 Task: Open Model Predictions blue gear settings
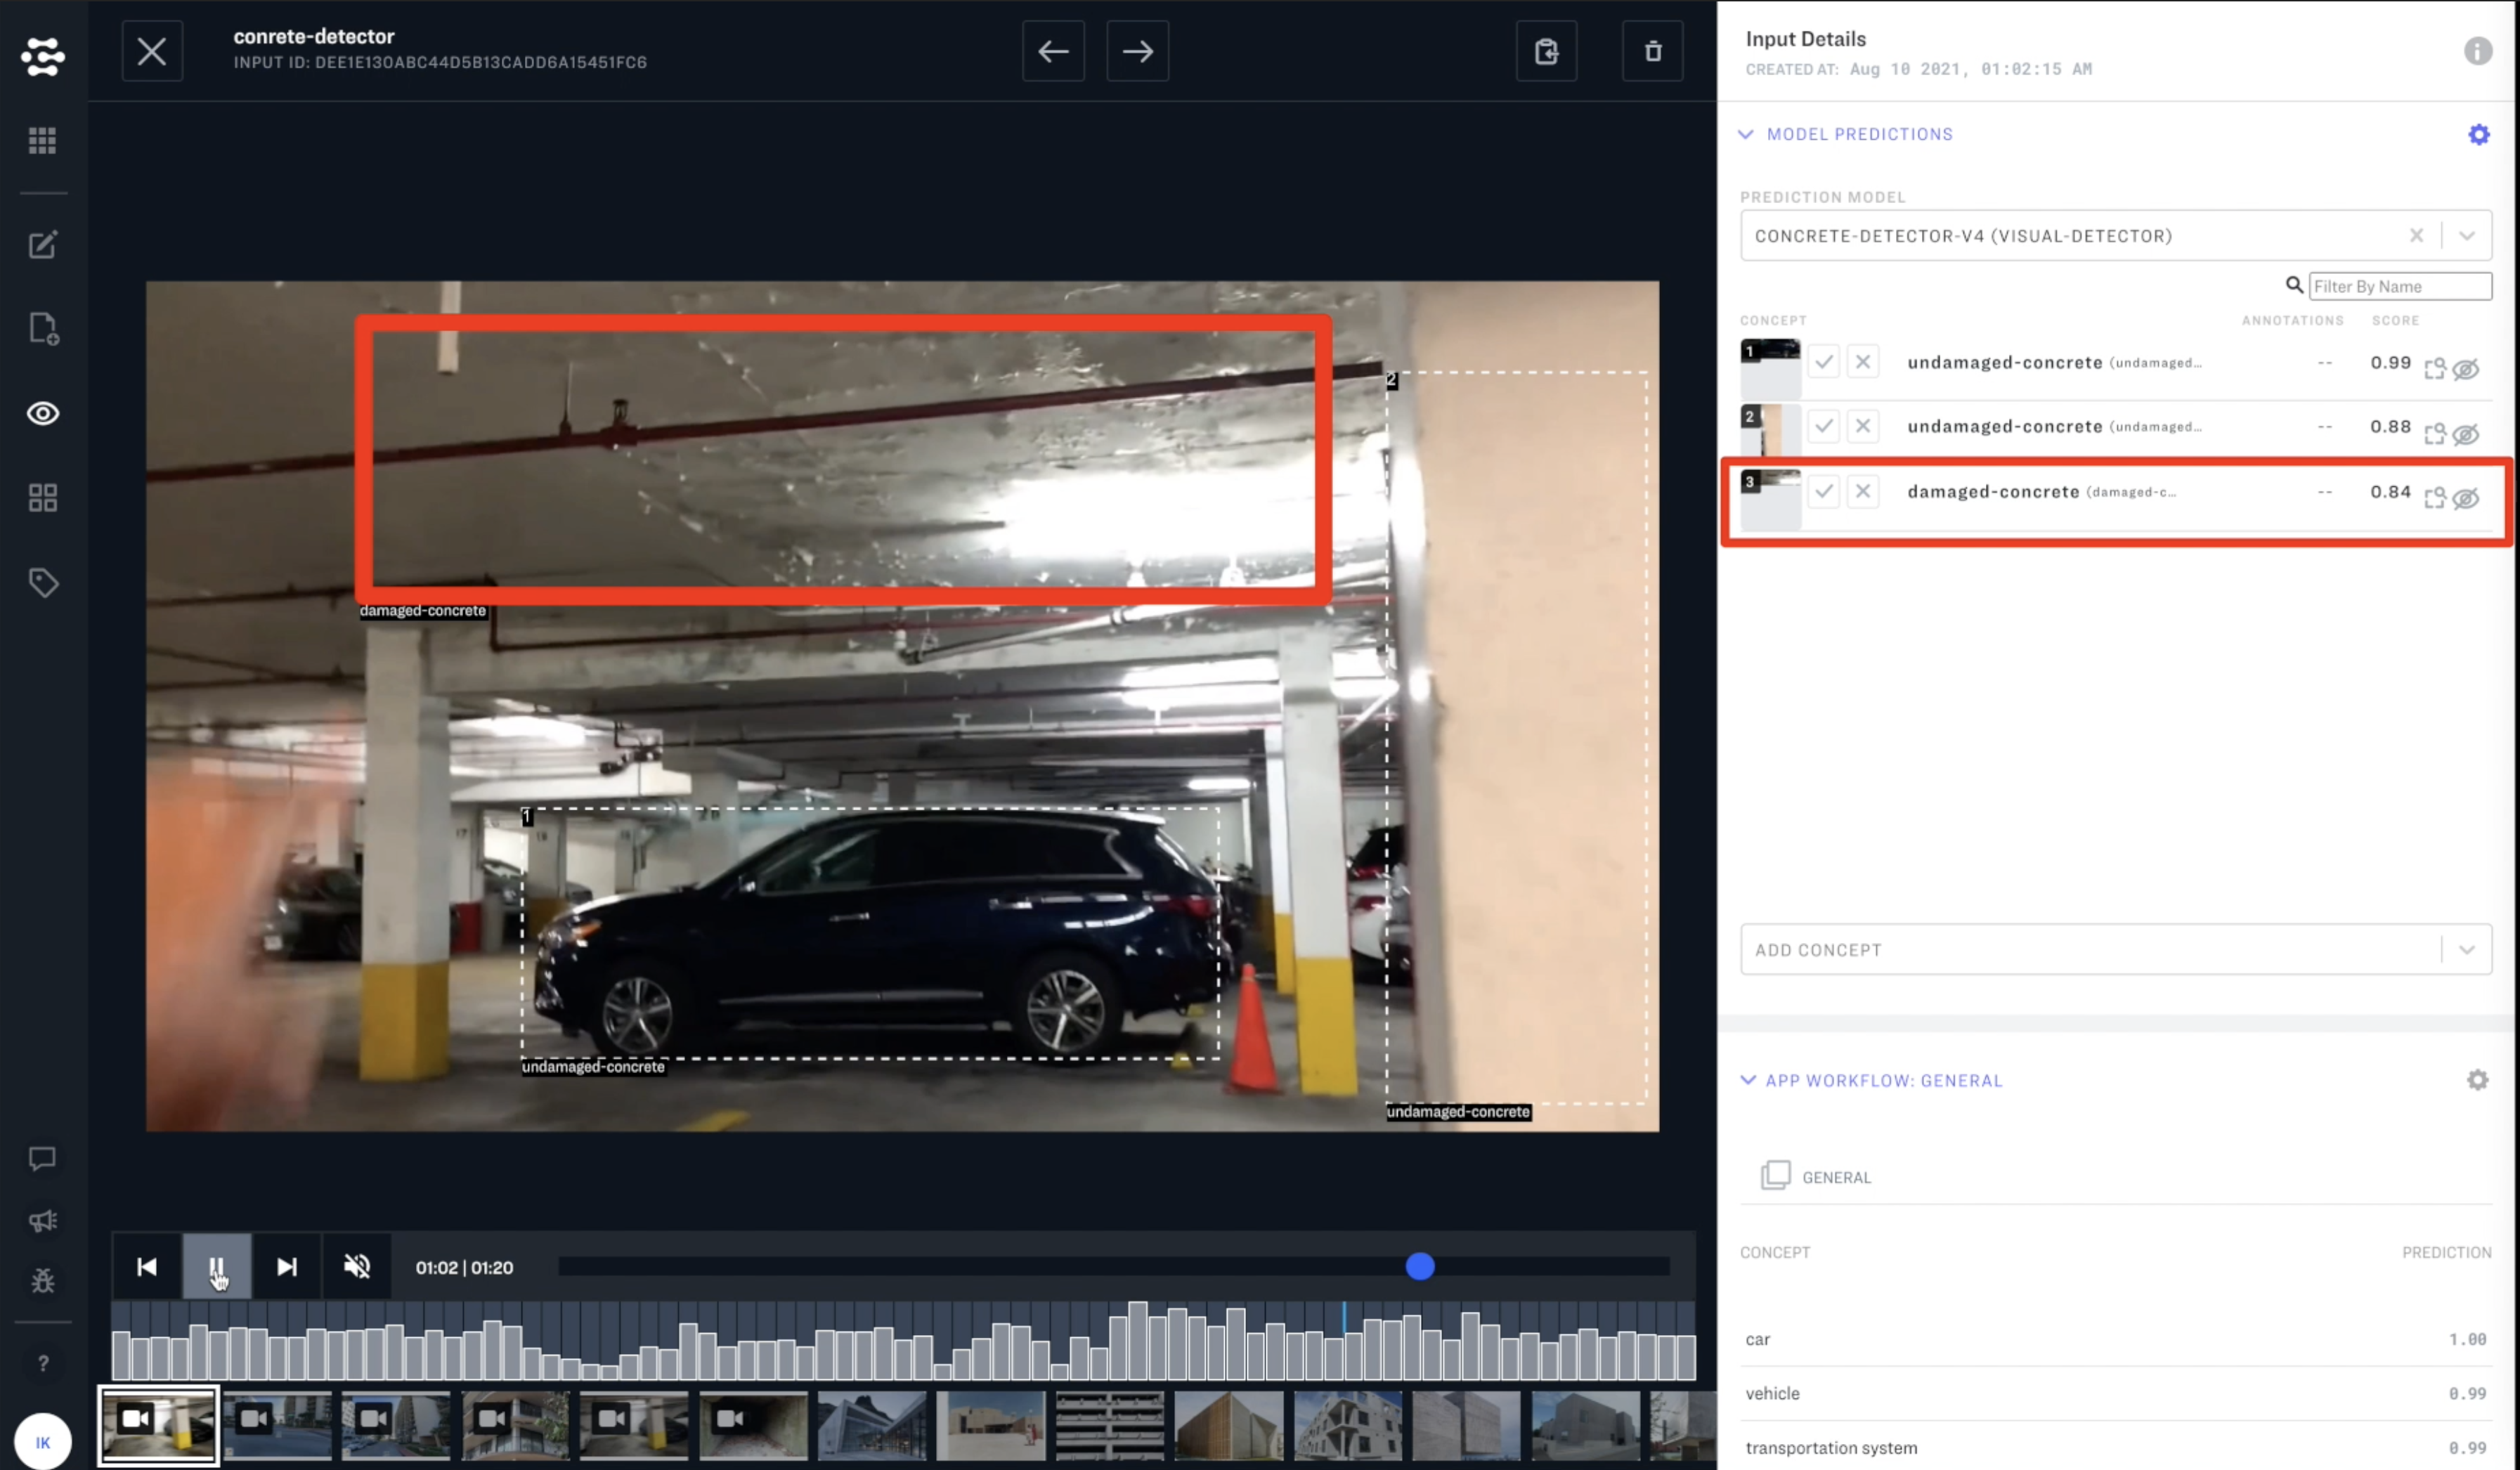pos(2478,134)
